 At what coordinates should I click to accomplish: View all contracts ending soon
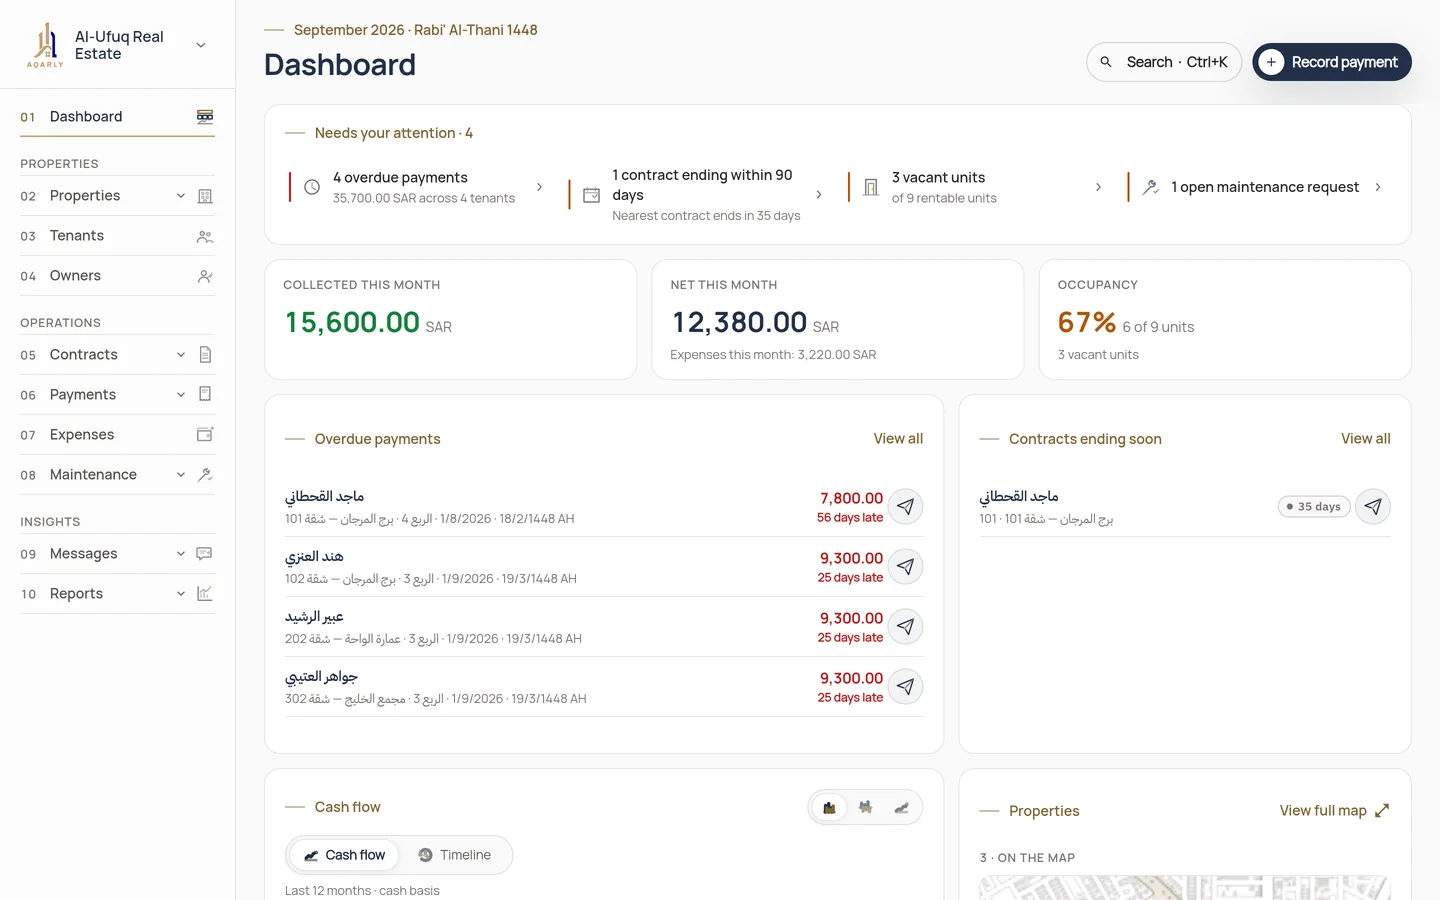[1366, 439]
